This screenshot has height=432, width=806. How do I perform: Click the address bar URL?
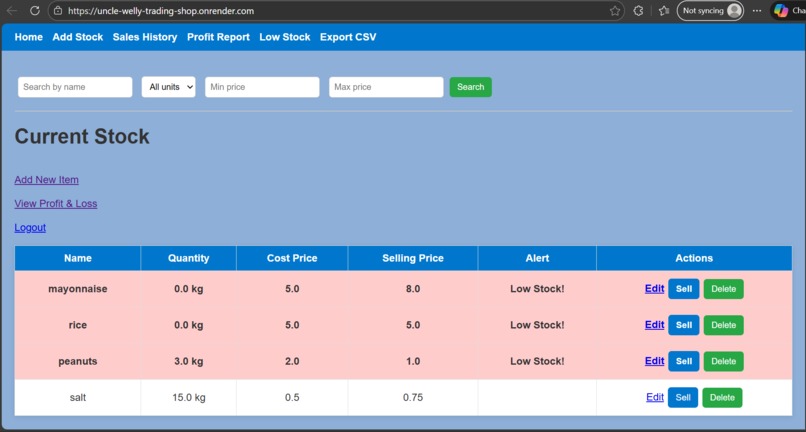pos(161,11)
